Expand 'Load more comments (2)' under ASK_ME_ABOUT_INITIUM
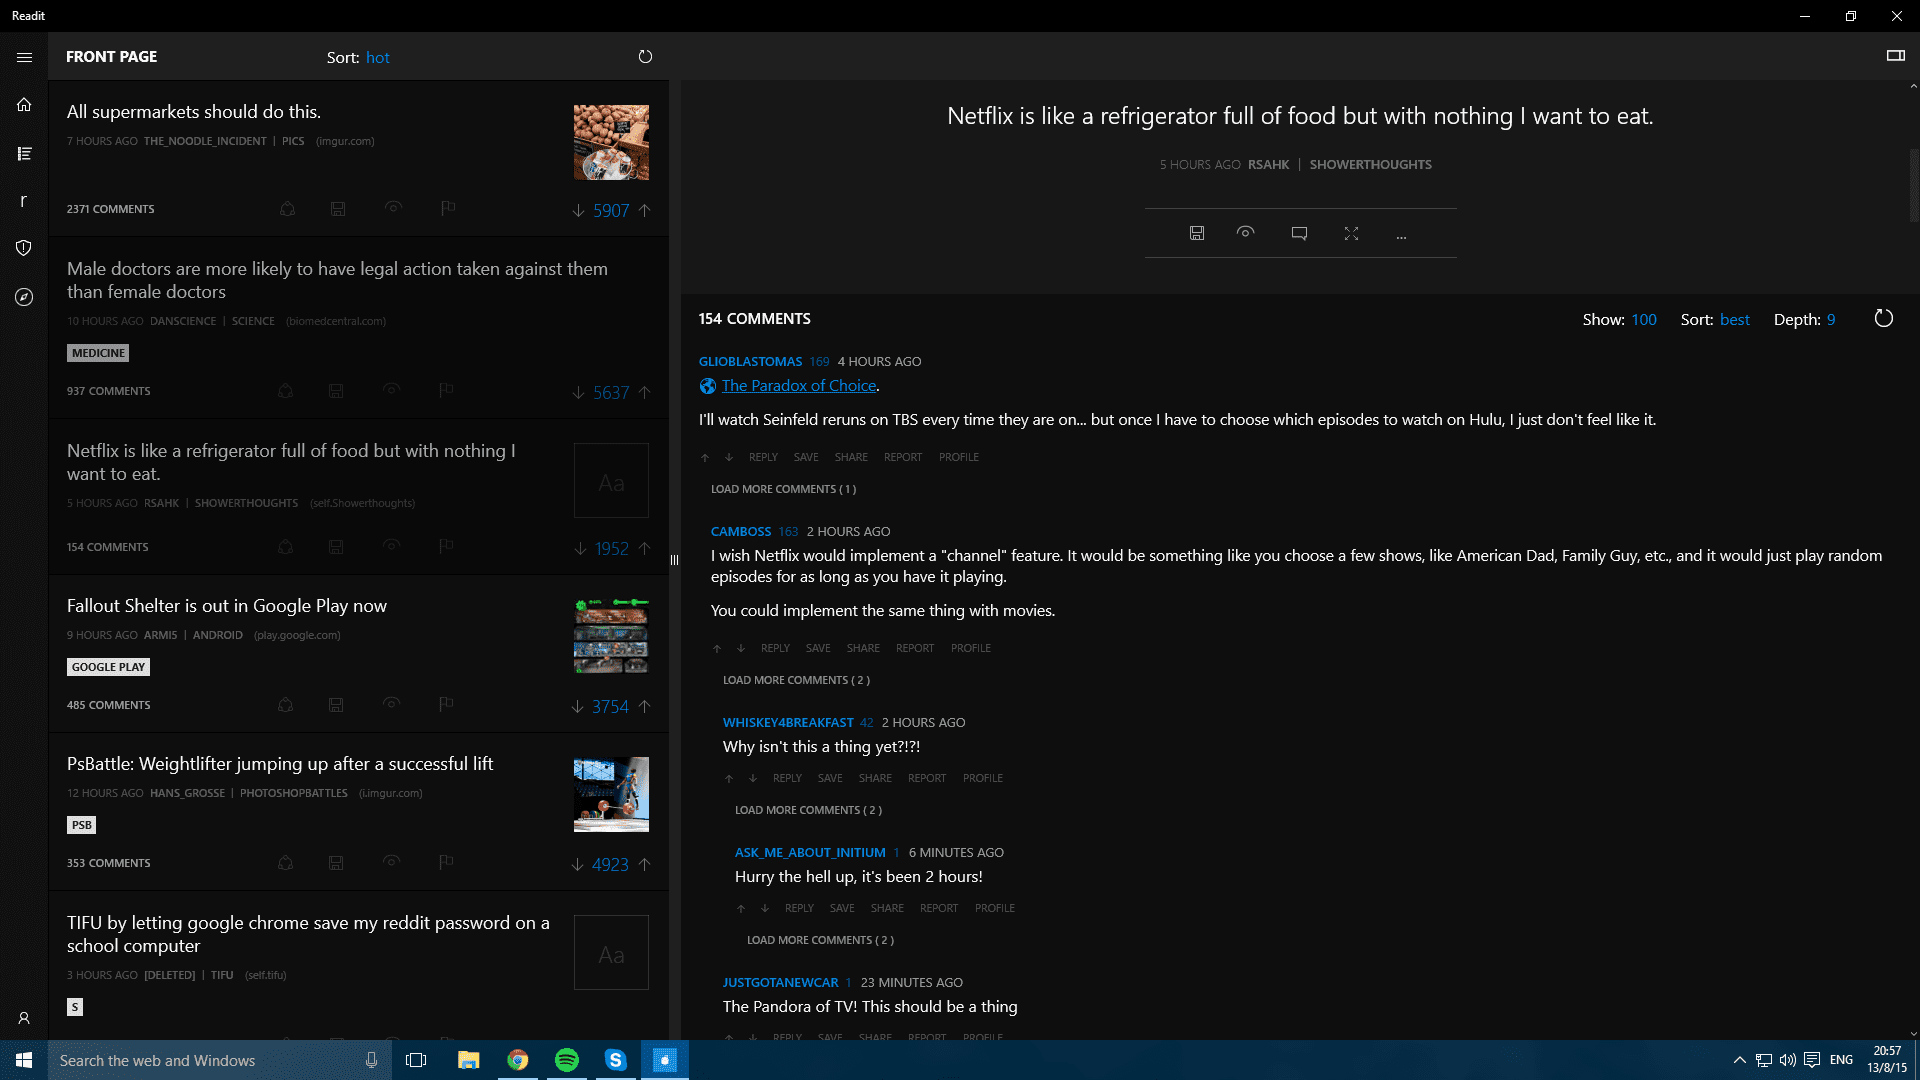Image resolution: width=1920 pixels, height=1080 pixels. coord(820,940)
